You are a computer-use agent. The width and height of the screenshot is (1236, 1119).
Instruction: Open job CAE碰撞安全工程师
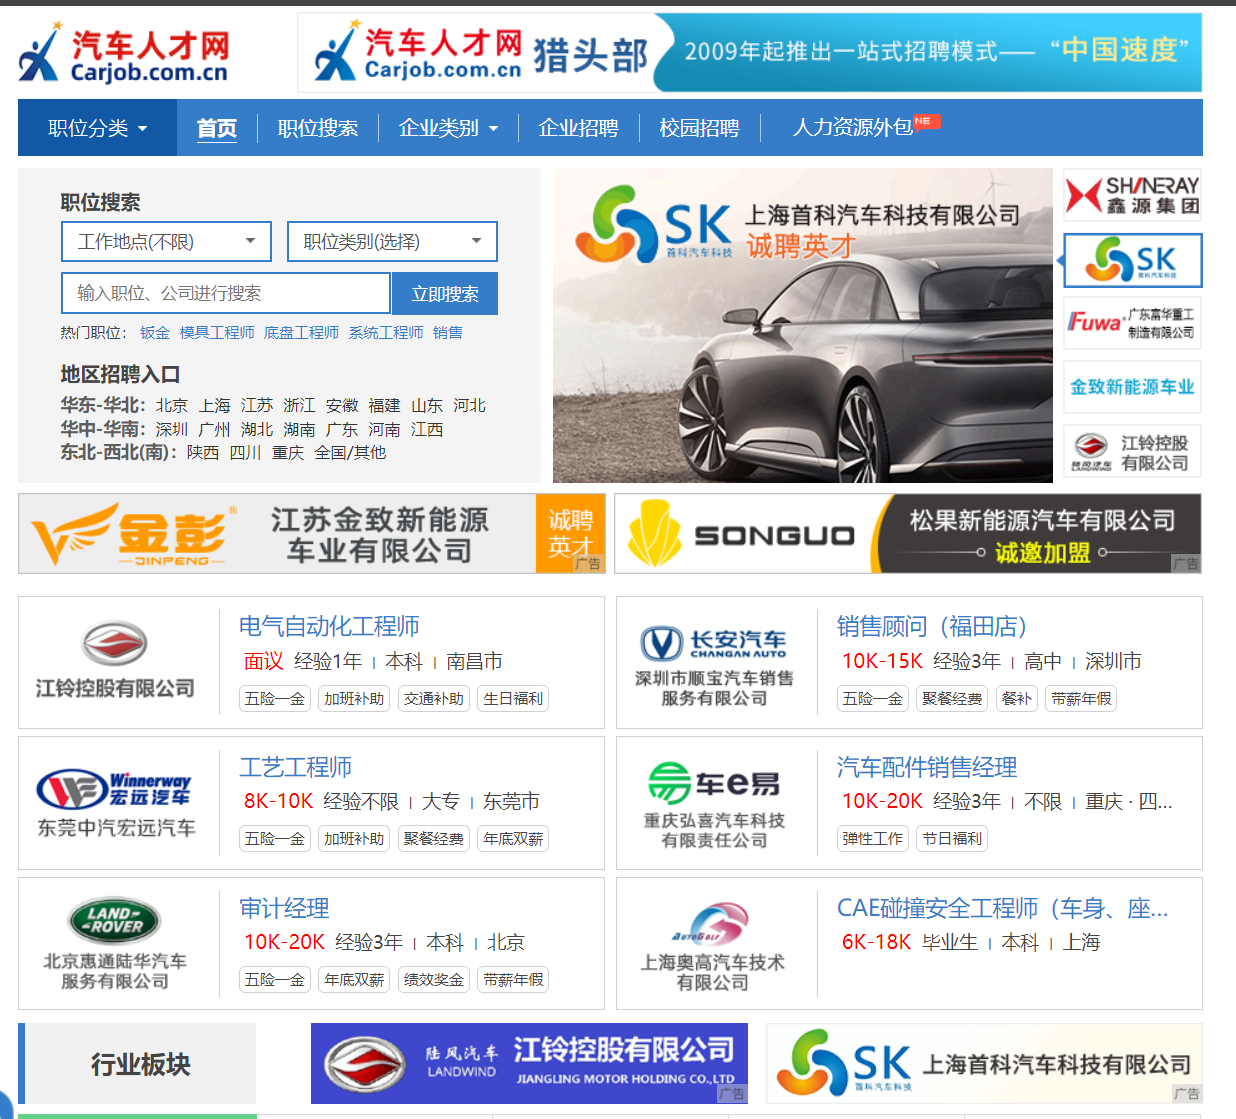click(x=1002, y=908)
